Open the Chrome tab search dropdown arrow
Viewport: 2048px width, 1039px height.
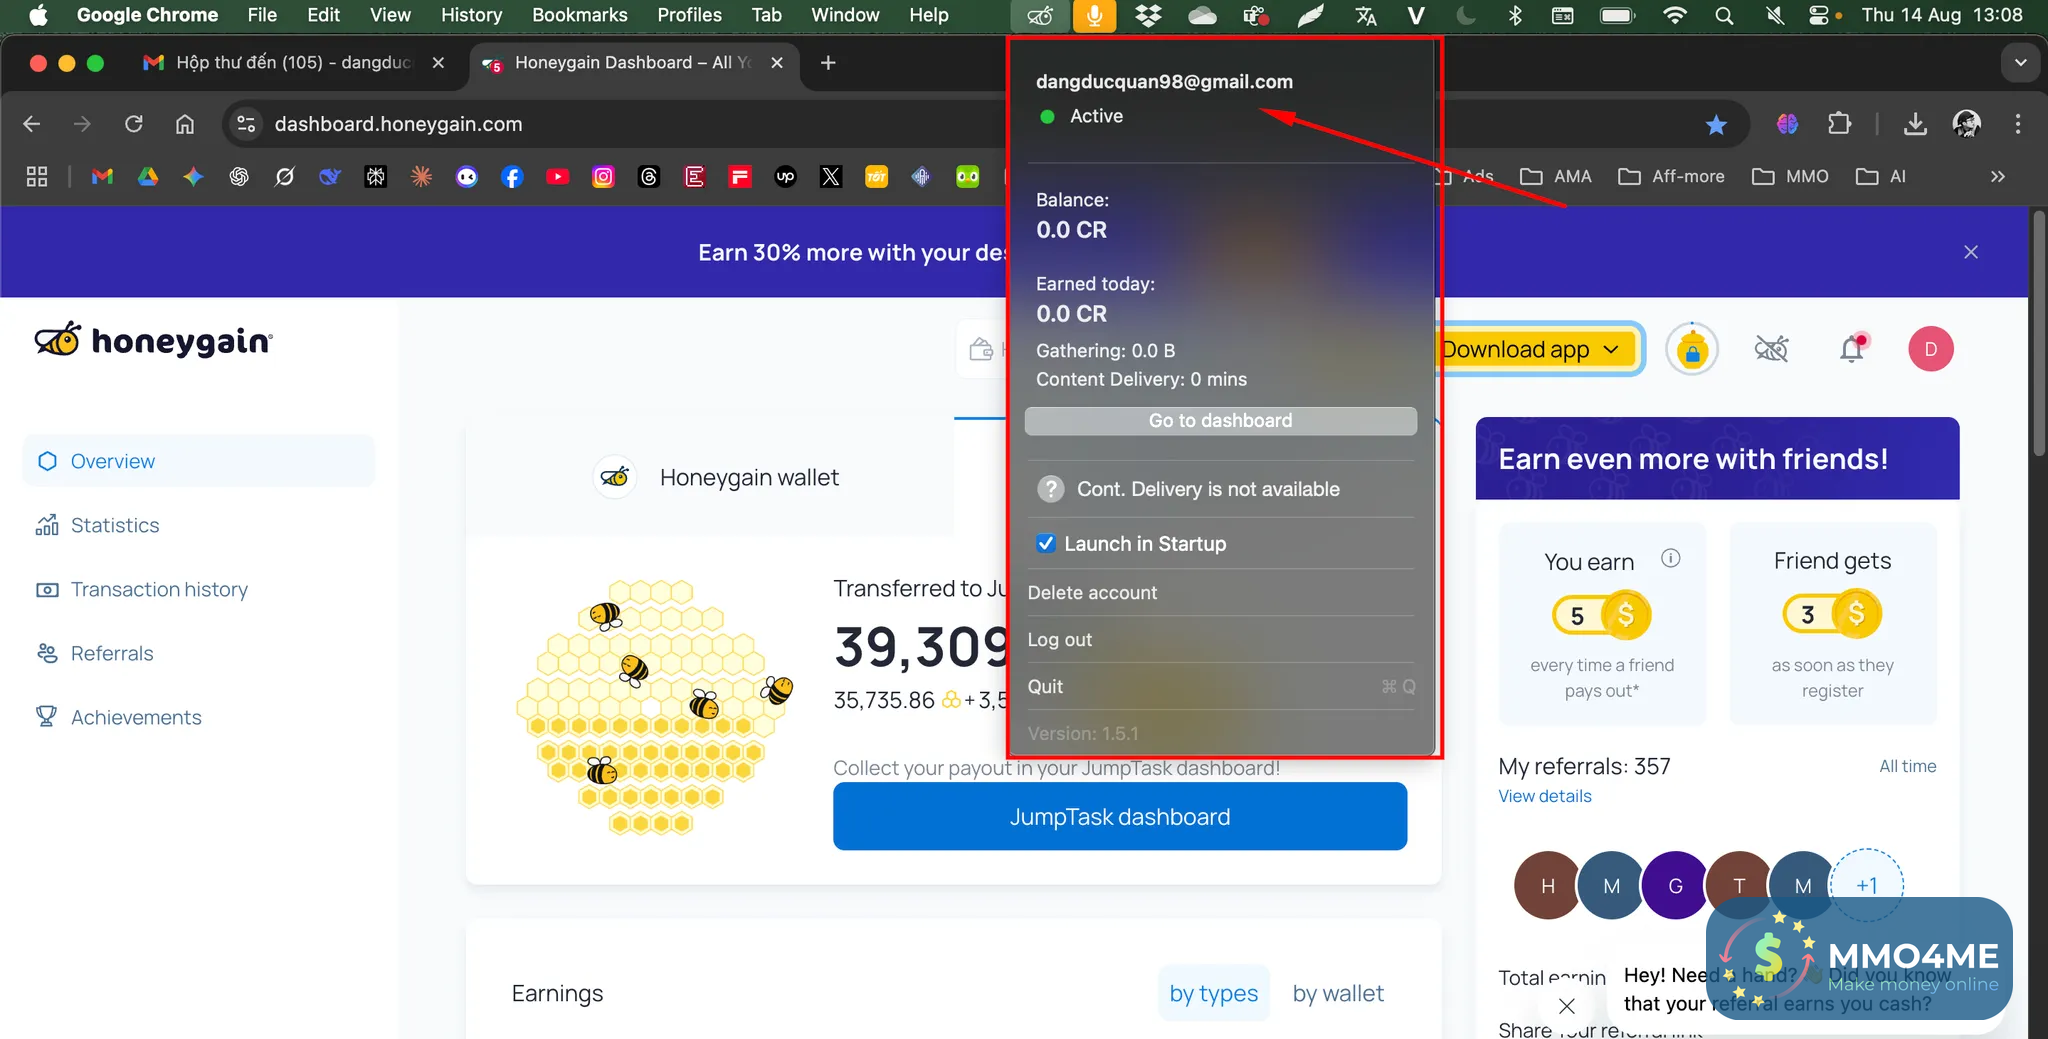pyautogui.click(x=2021, y=63)
